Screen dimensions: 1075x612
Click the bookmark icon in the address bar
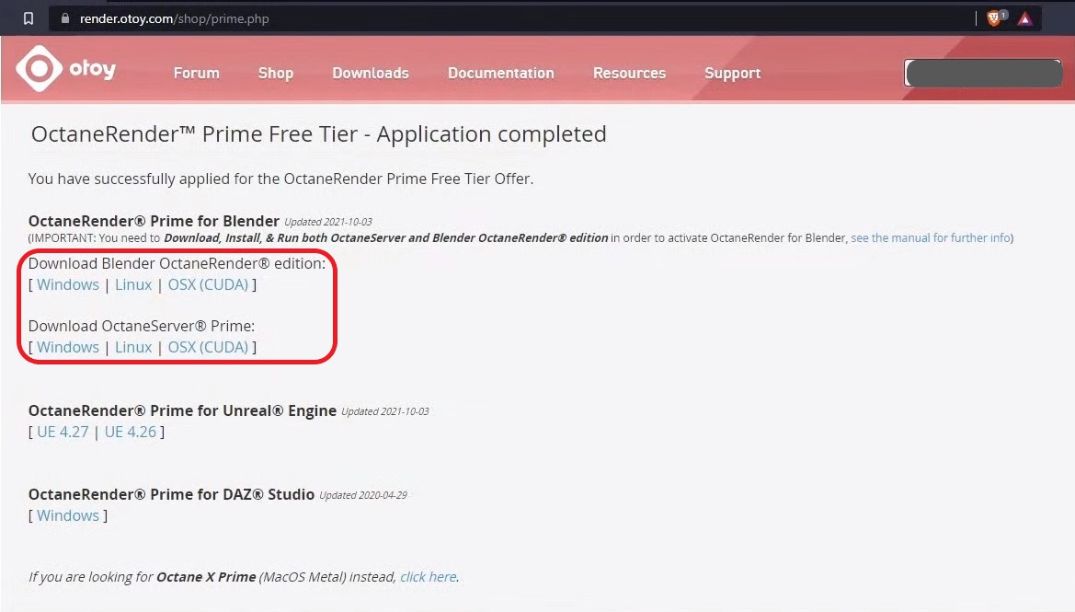[28, 18]
